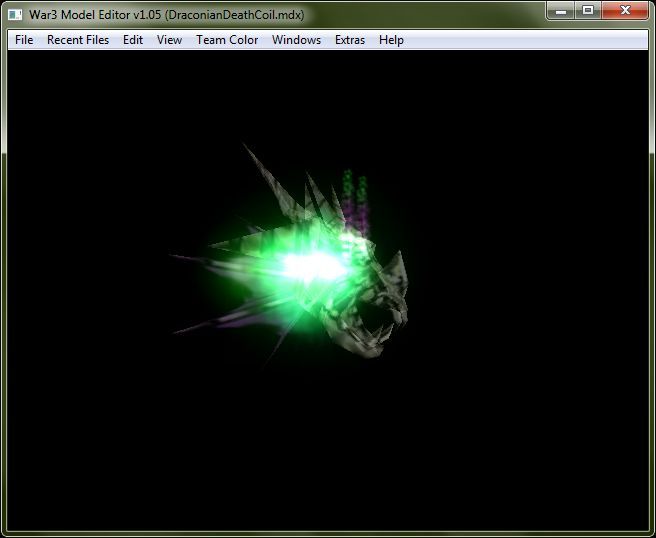Open the Edit menu
Screen dimensions: 656x538
[x=133, y=40]
